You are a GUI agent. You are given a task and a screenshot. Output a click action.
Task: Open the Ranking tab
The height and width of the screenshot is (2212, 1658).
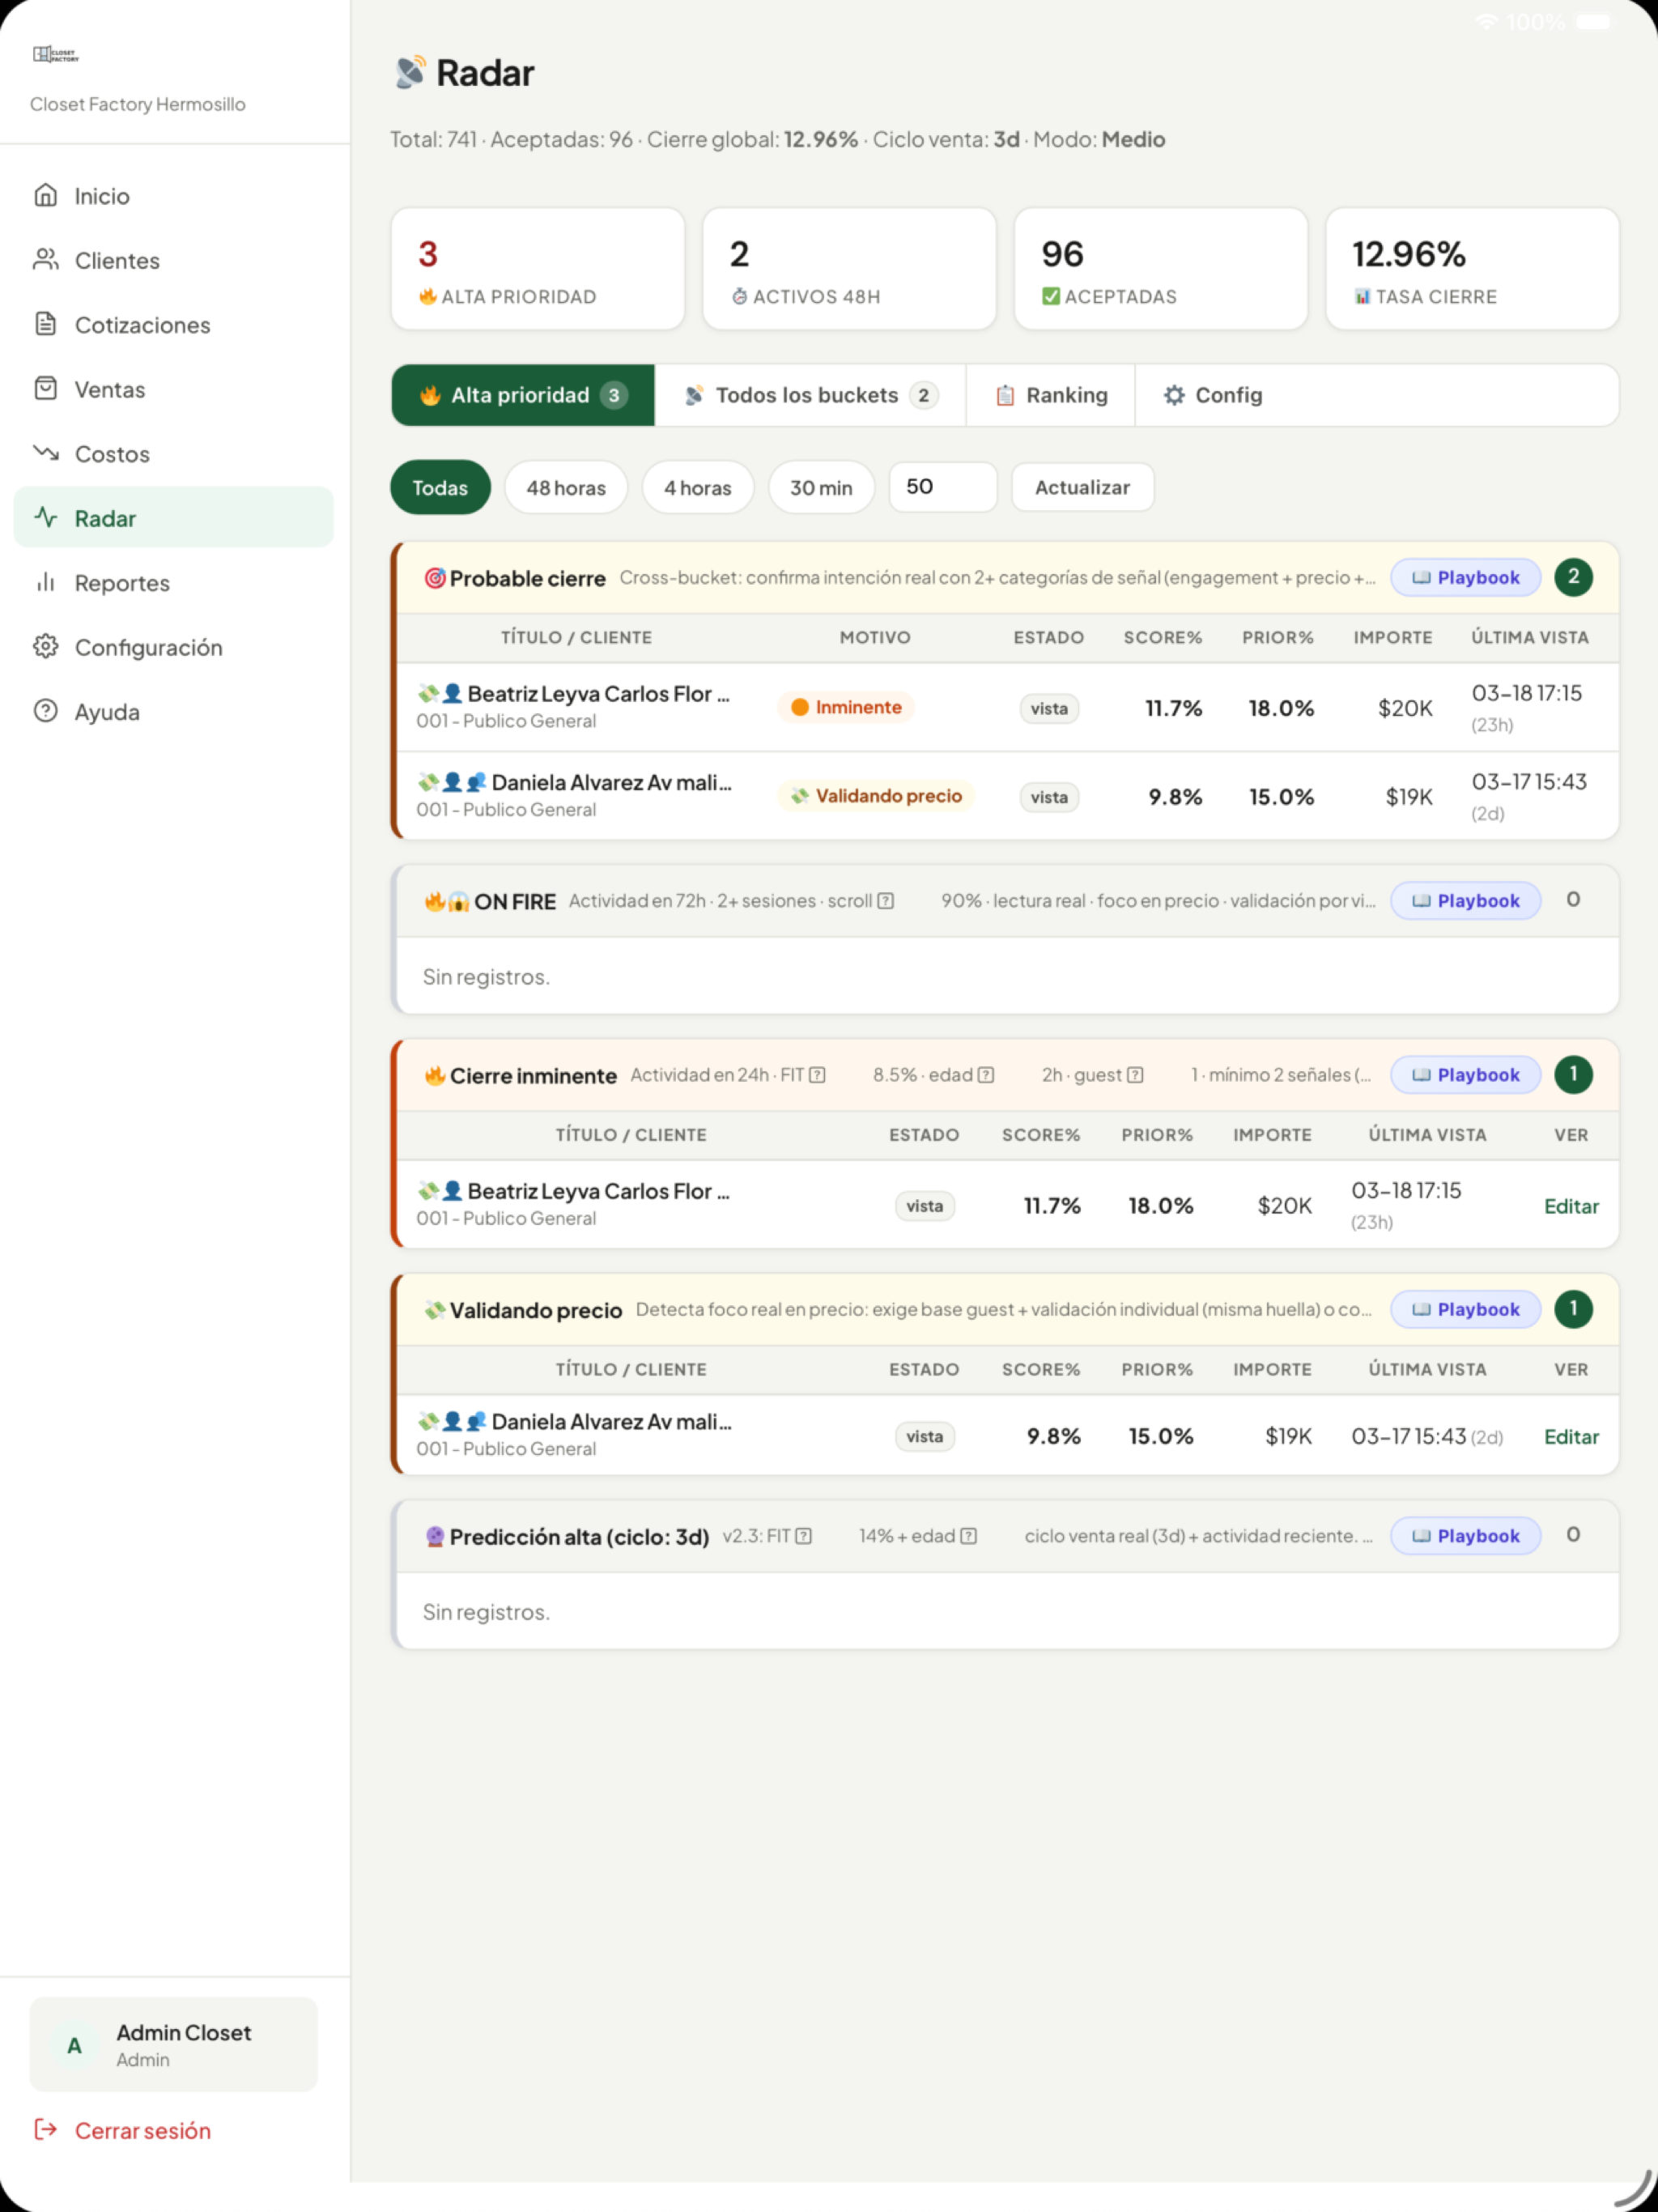click(1051, 395)
